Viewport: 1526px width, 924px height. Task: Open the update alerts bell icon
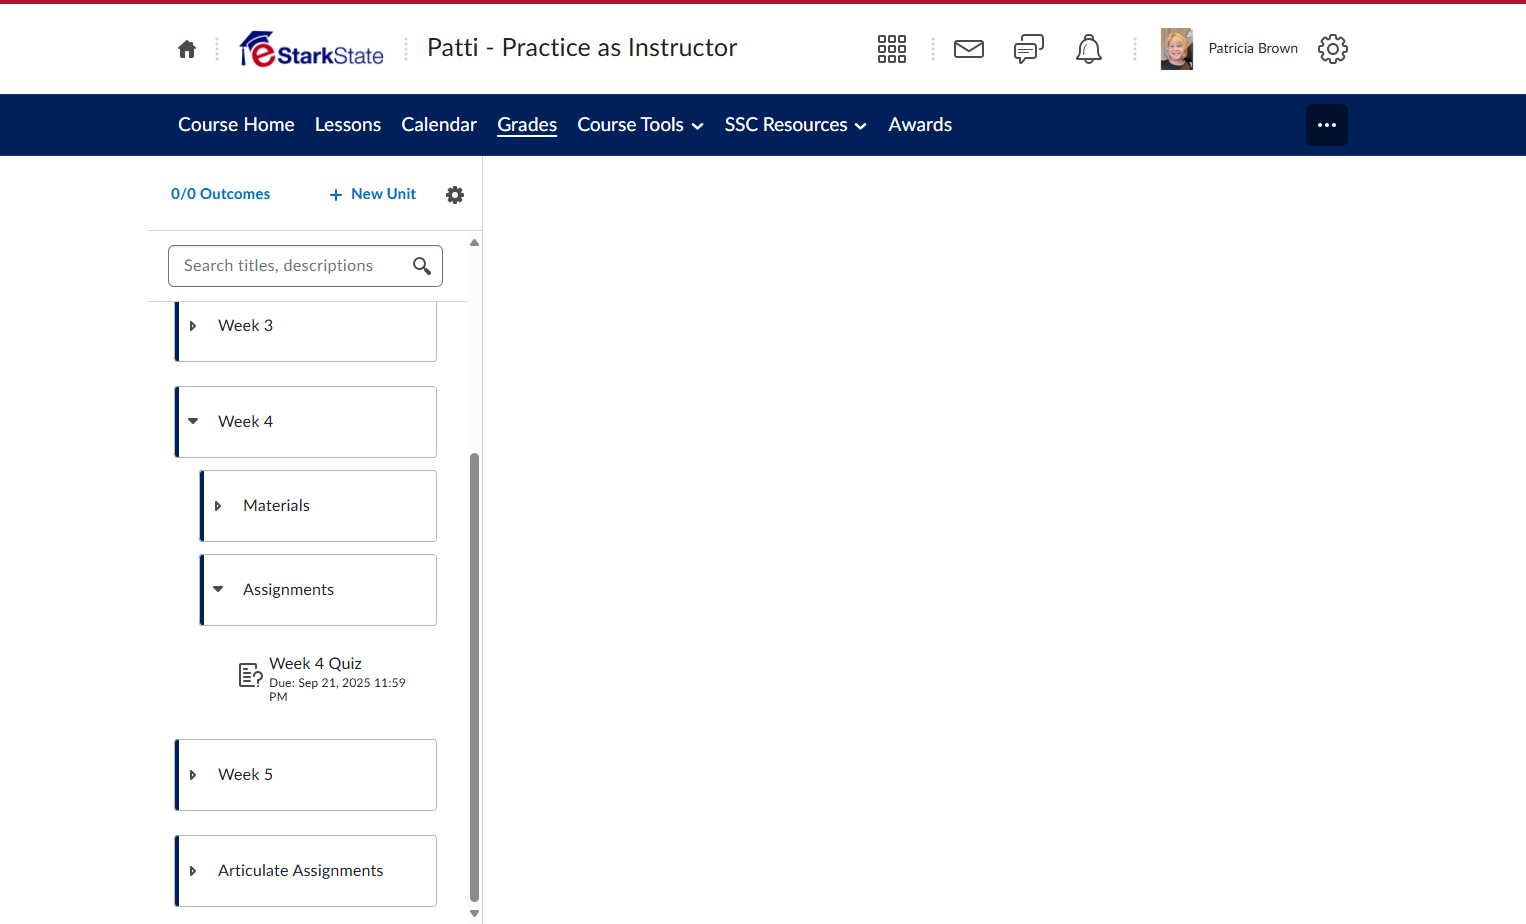[1089, 49]
